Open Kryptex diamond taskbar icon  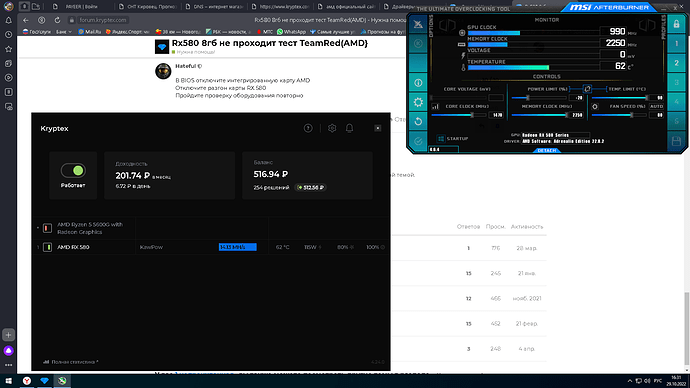[44, 381]
